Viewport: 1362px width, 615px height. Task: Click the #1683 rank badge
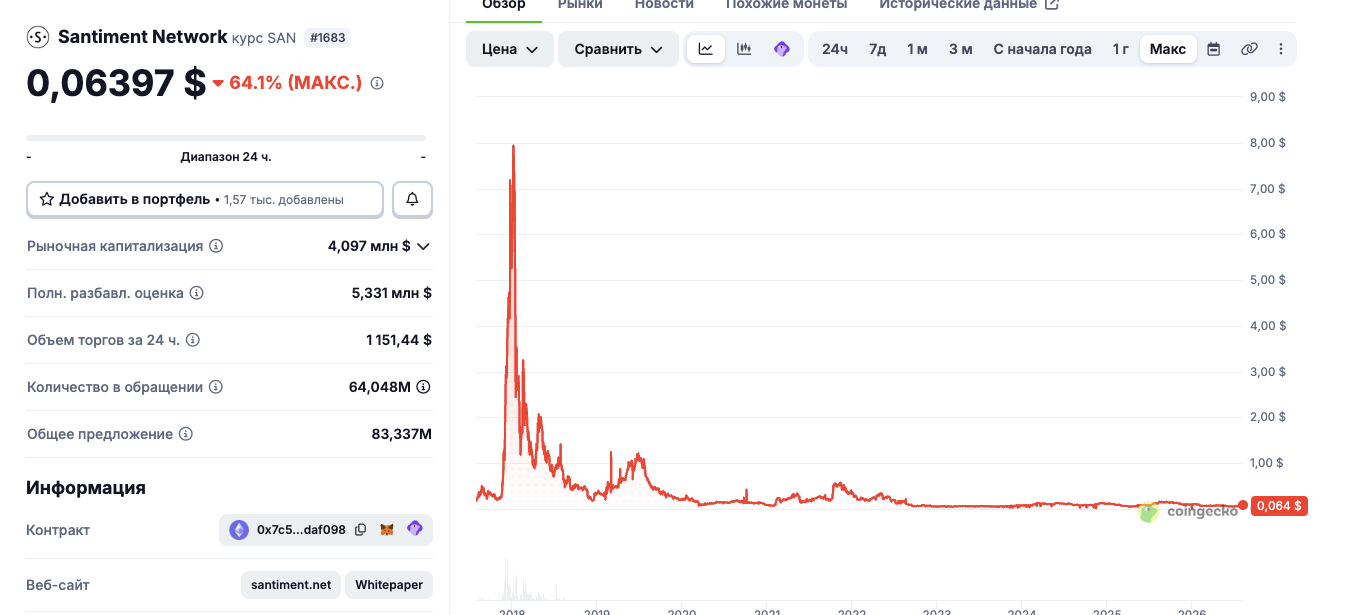[326, 38]
